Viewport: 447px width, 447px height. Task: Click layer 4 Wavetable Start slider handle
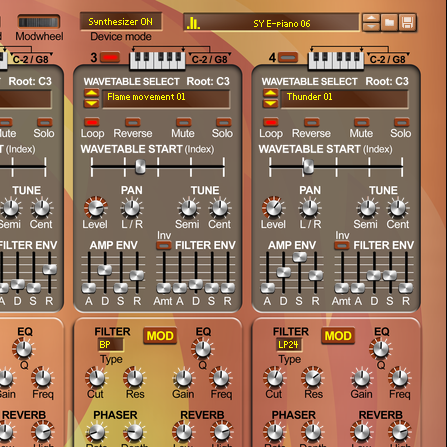click(308, 166)
